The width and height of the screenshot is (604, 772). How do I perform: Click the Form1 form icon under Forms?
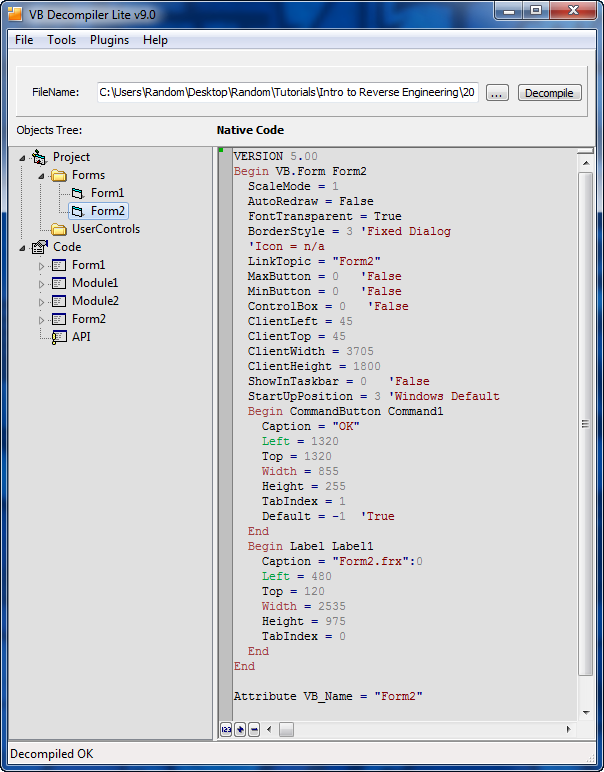78,193
